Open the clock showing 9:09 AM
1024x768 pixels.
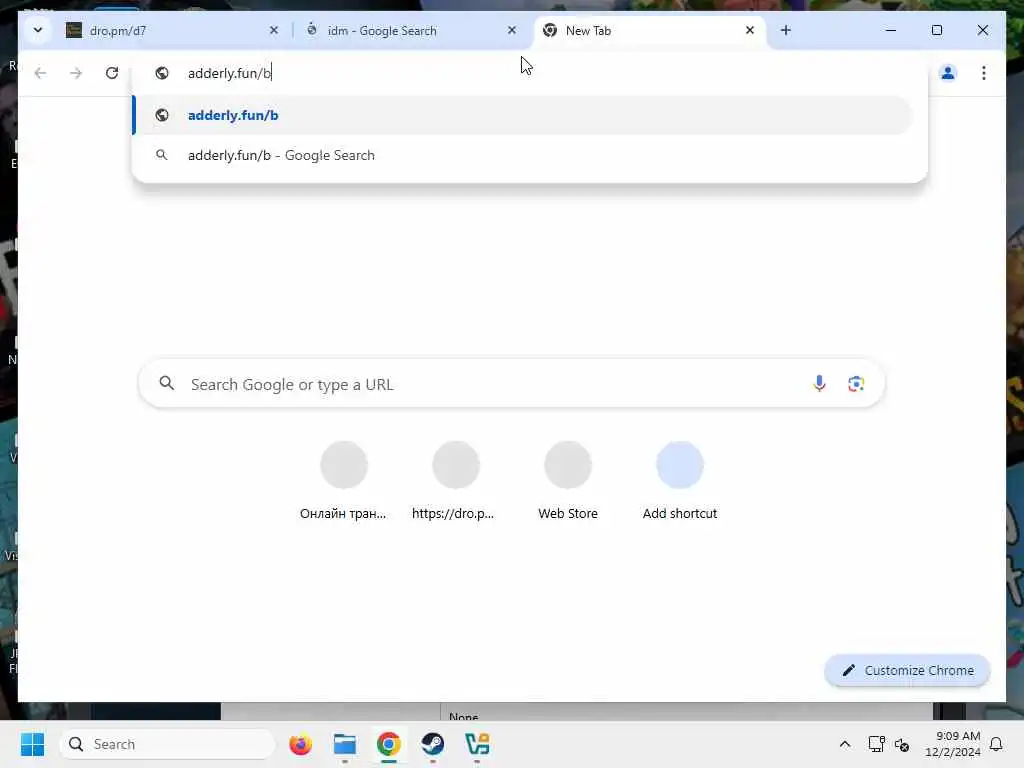point(953,744)
